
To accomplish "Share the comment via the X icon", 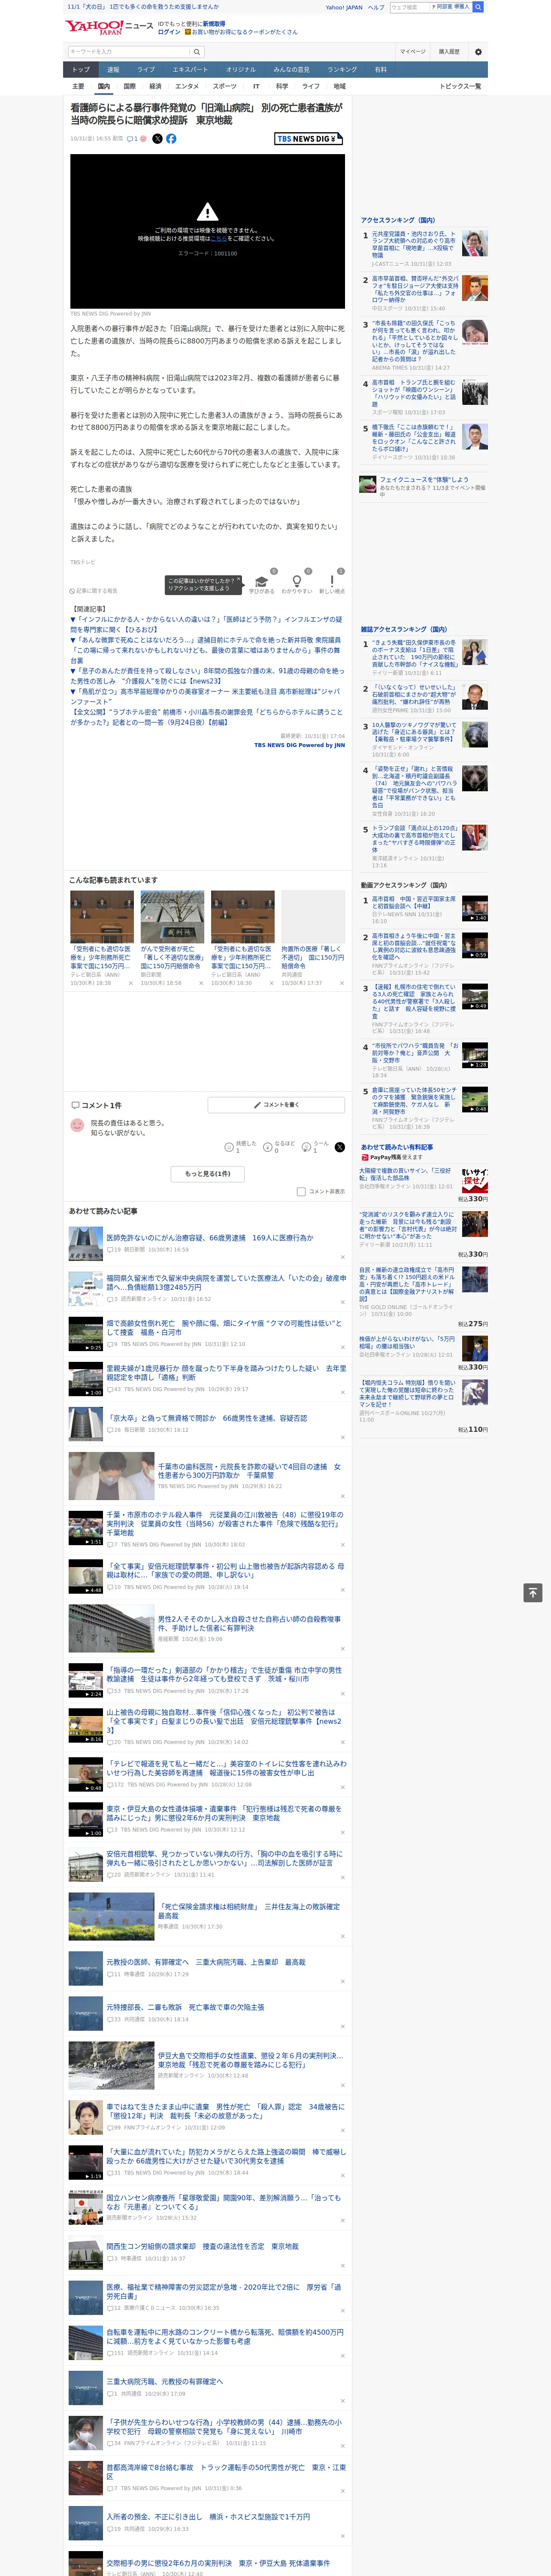I will click(340, 1147).
